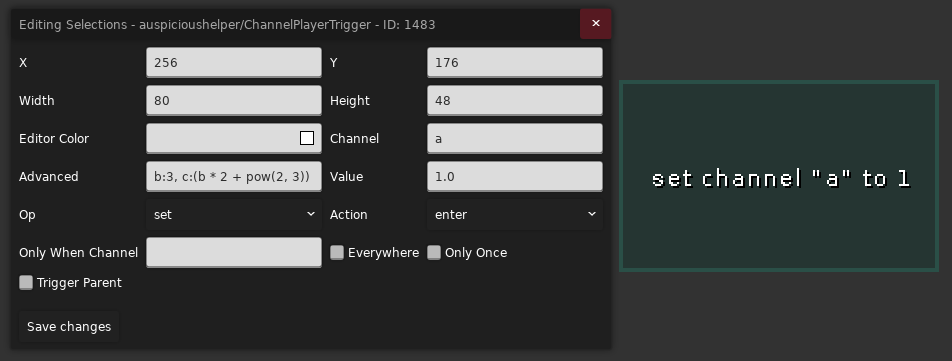Select the 'set channel "a" to 1' trigger
This screenshot has height=361, width=952.
[x=779, y=176]
